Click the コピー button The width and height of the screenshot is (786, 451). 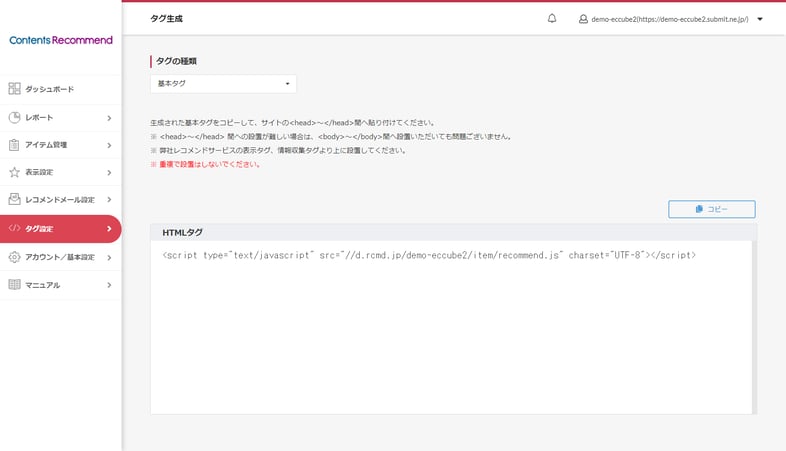coord(711,209)
